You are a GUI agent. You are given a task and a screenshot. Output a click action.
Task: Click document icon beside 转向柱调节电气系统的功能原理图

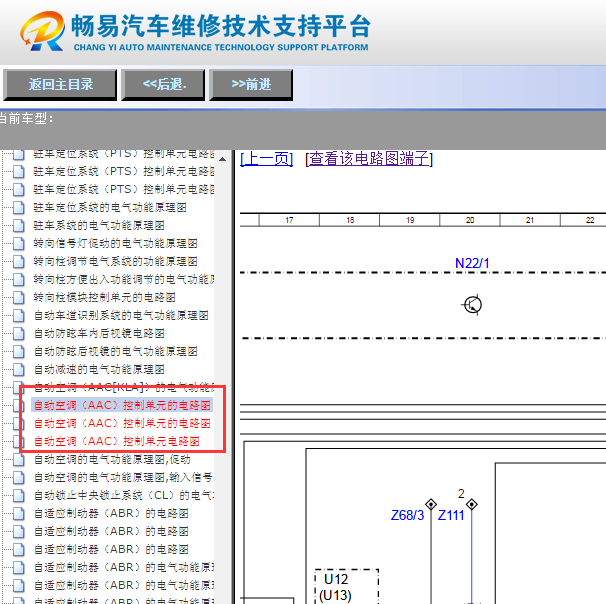click(x=18, y=262)
